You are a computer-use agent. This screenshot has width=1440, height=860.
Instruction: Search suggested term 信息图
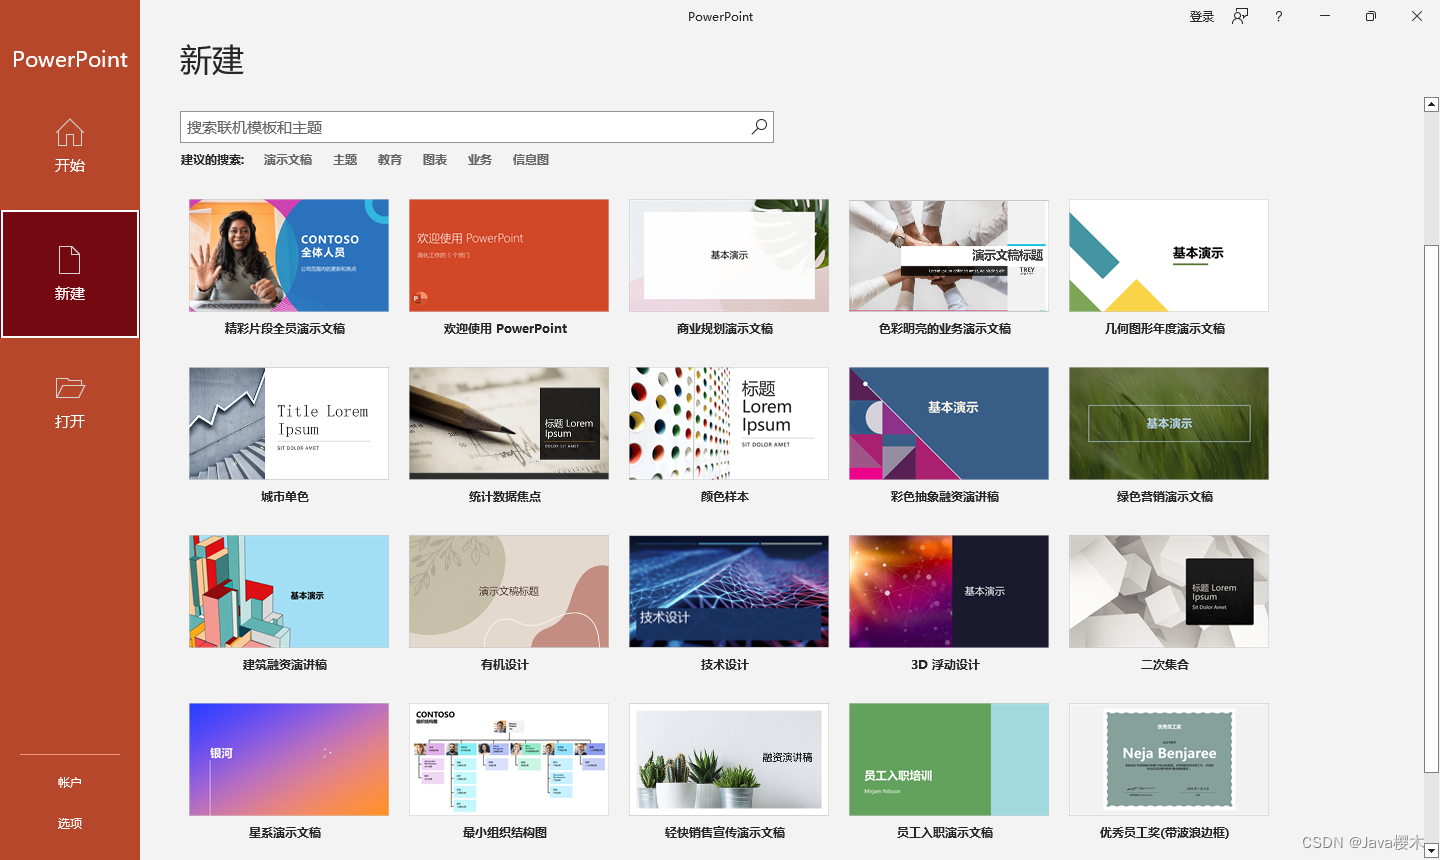[531, 160]
